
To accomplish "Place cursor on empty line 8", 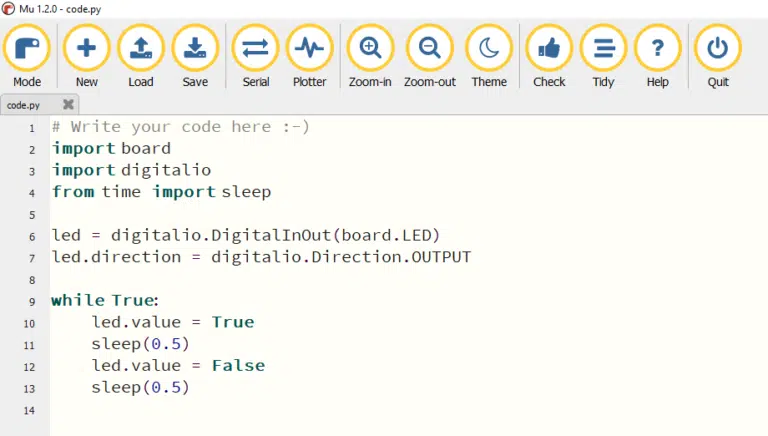I will tap(408, 280).
